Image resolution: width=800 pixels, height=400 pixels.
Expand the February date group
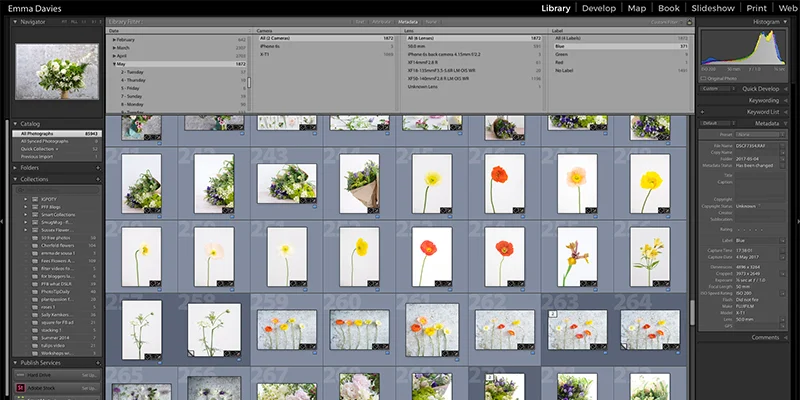click(114, 40)
